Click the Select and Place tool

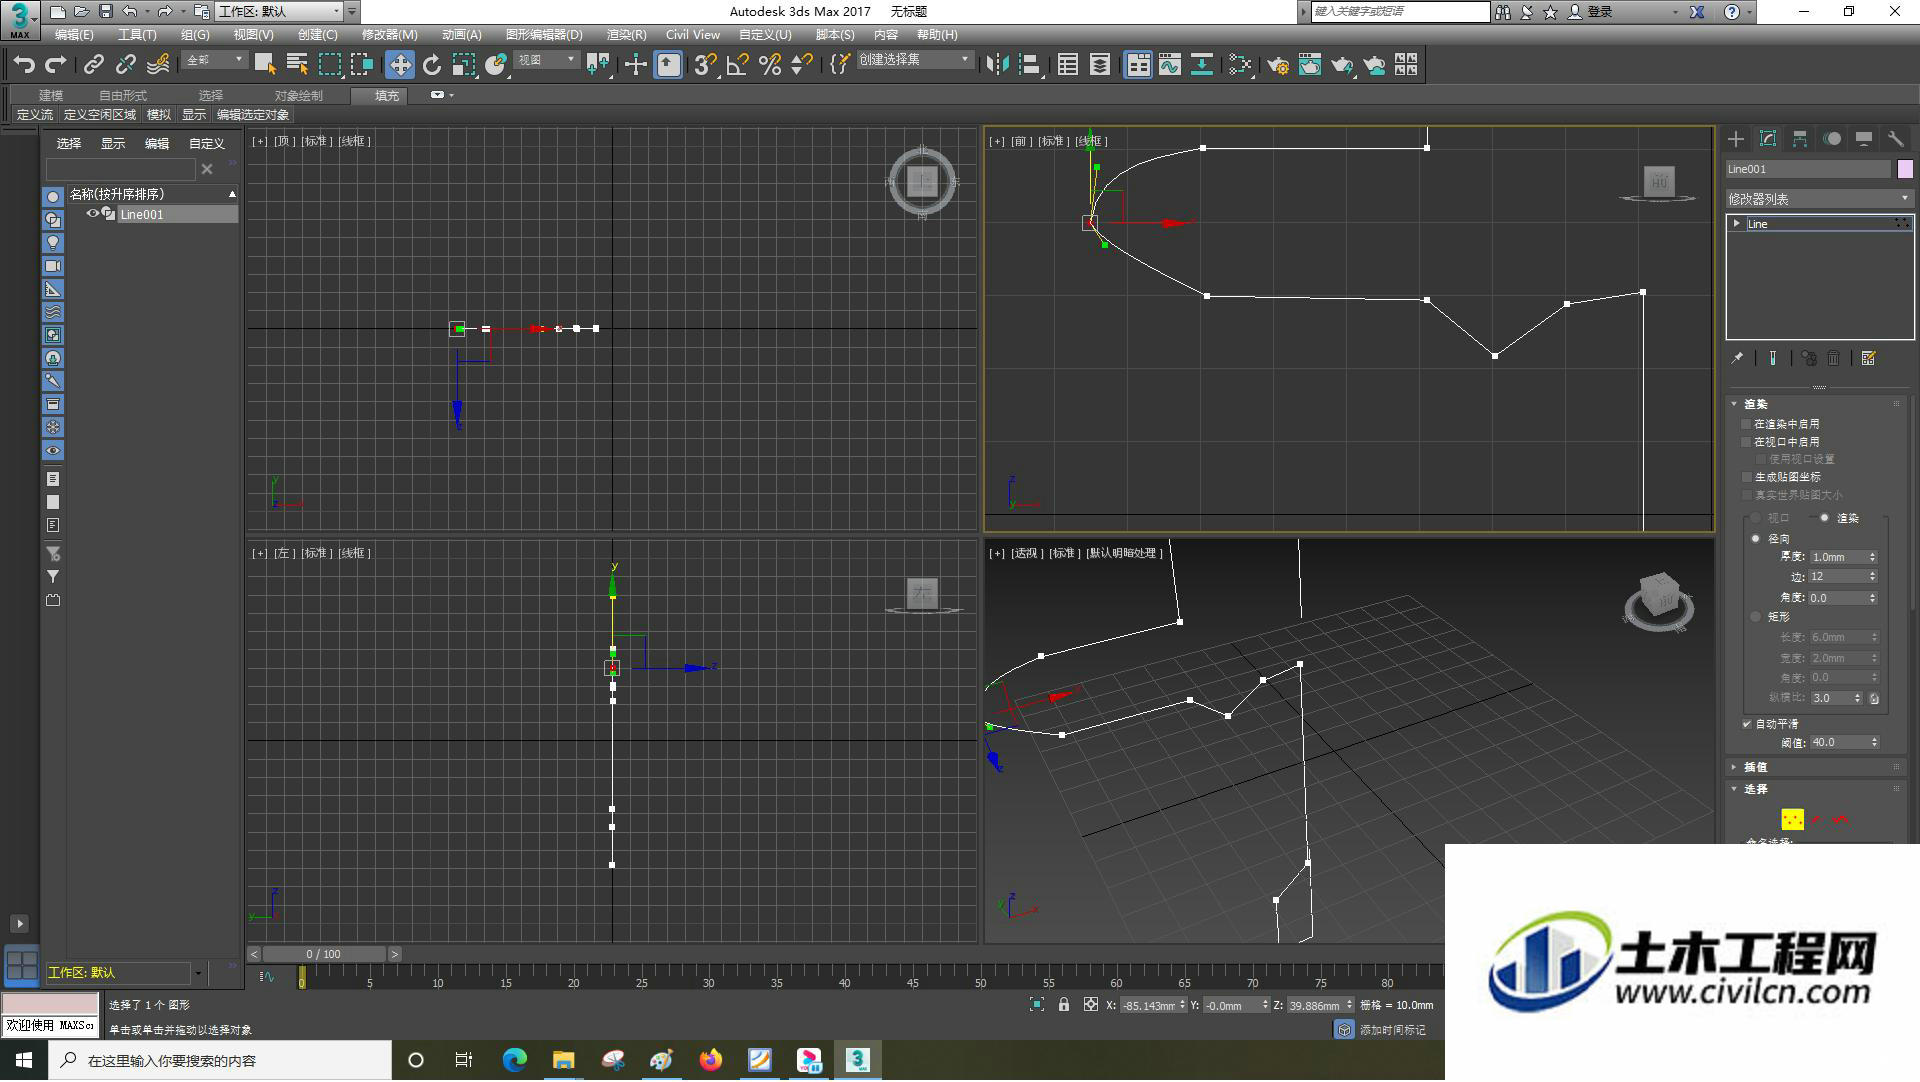(x=496, y=65)
